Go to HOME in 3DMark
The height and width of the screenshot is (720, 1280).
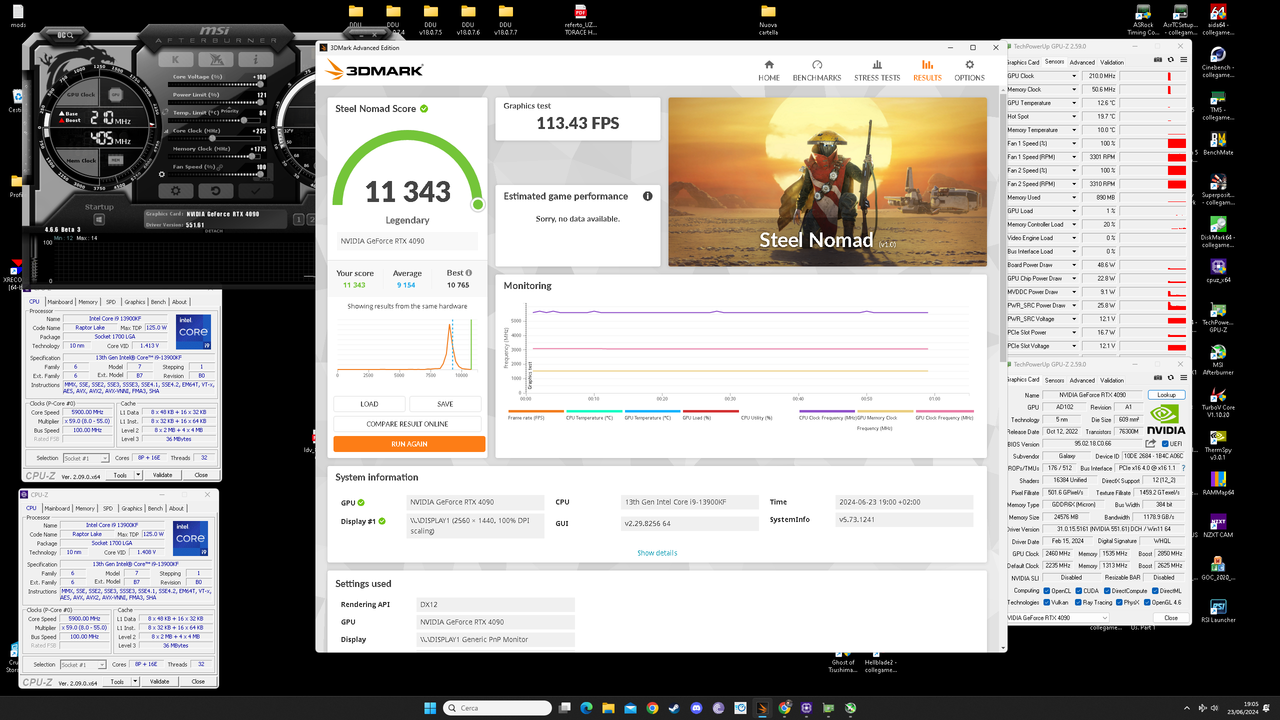768,70
